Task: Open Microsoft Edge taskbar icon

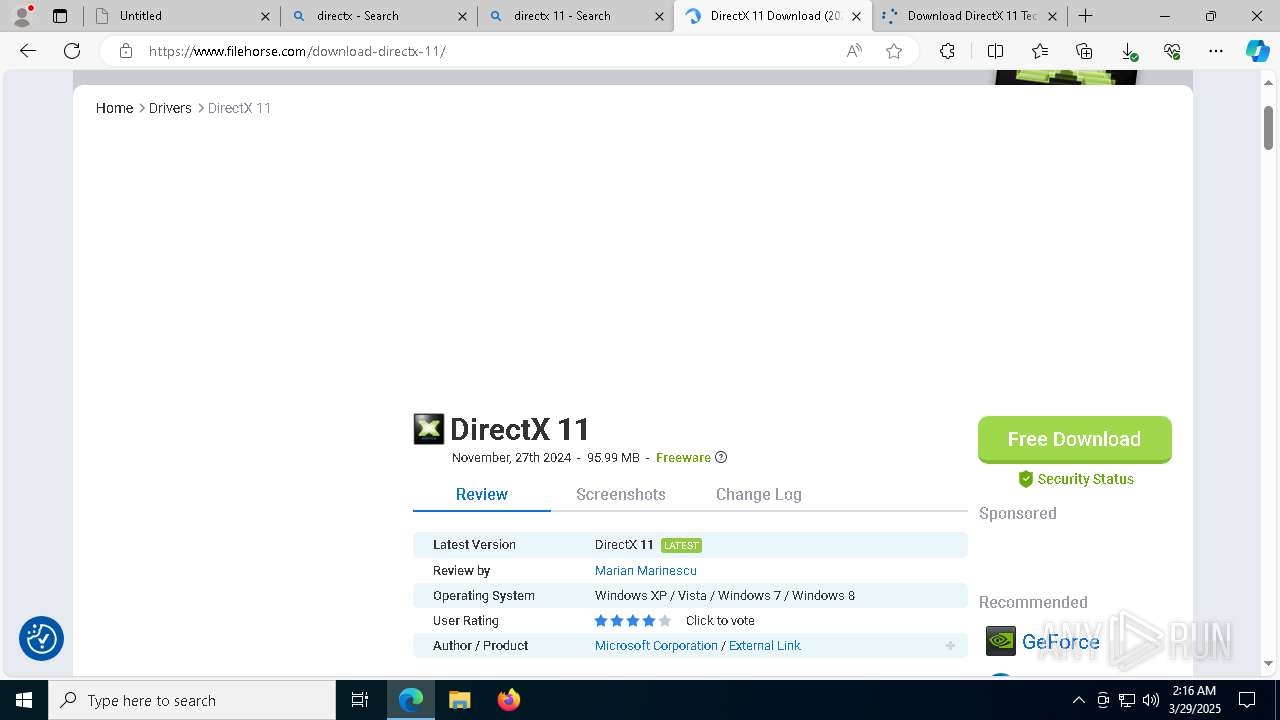Action: [411, 700]
